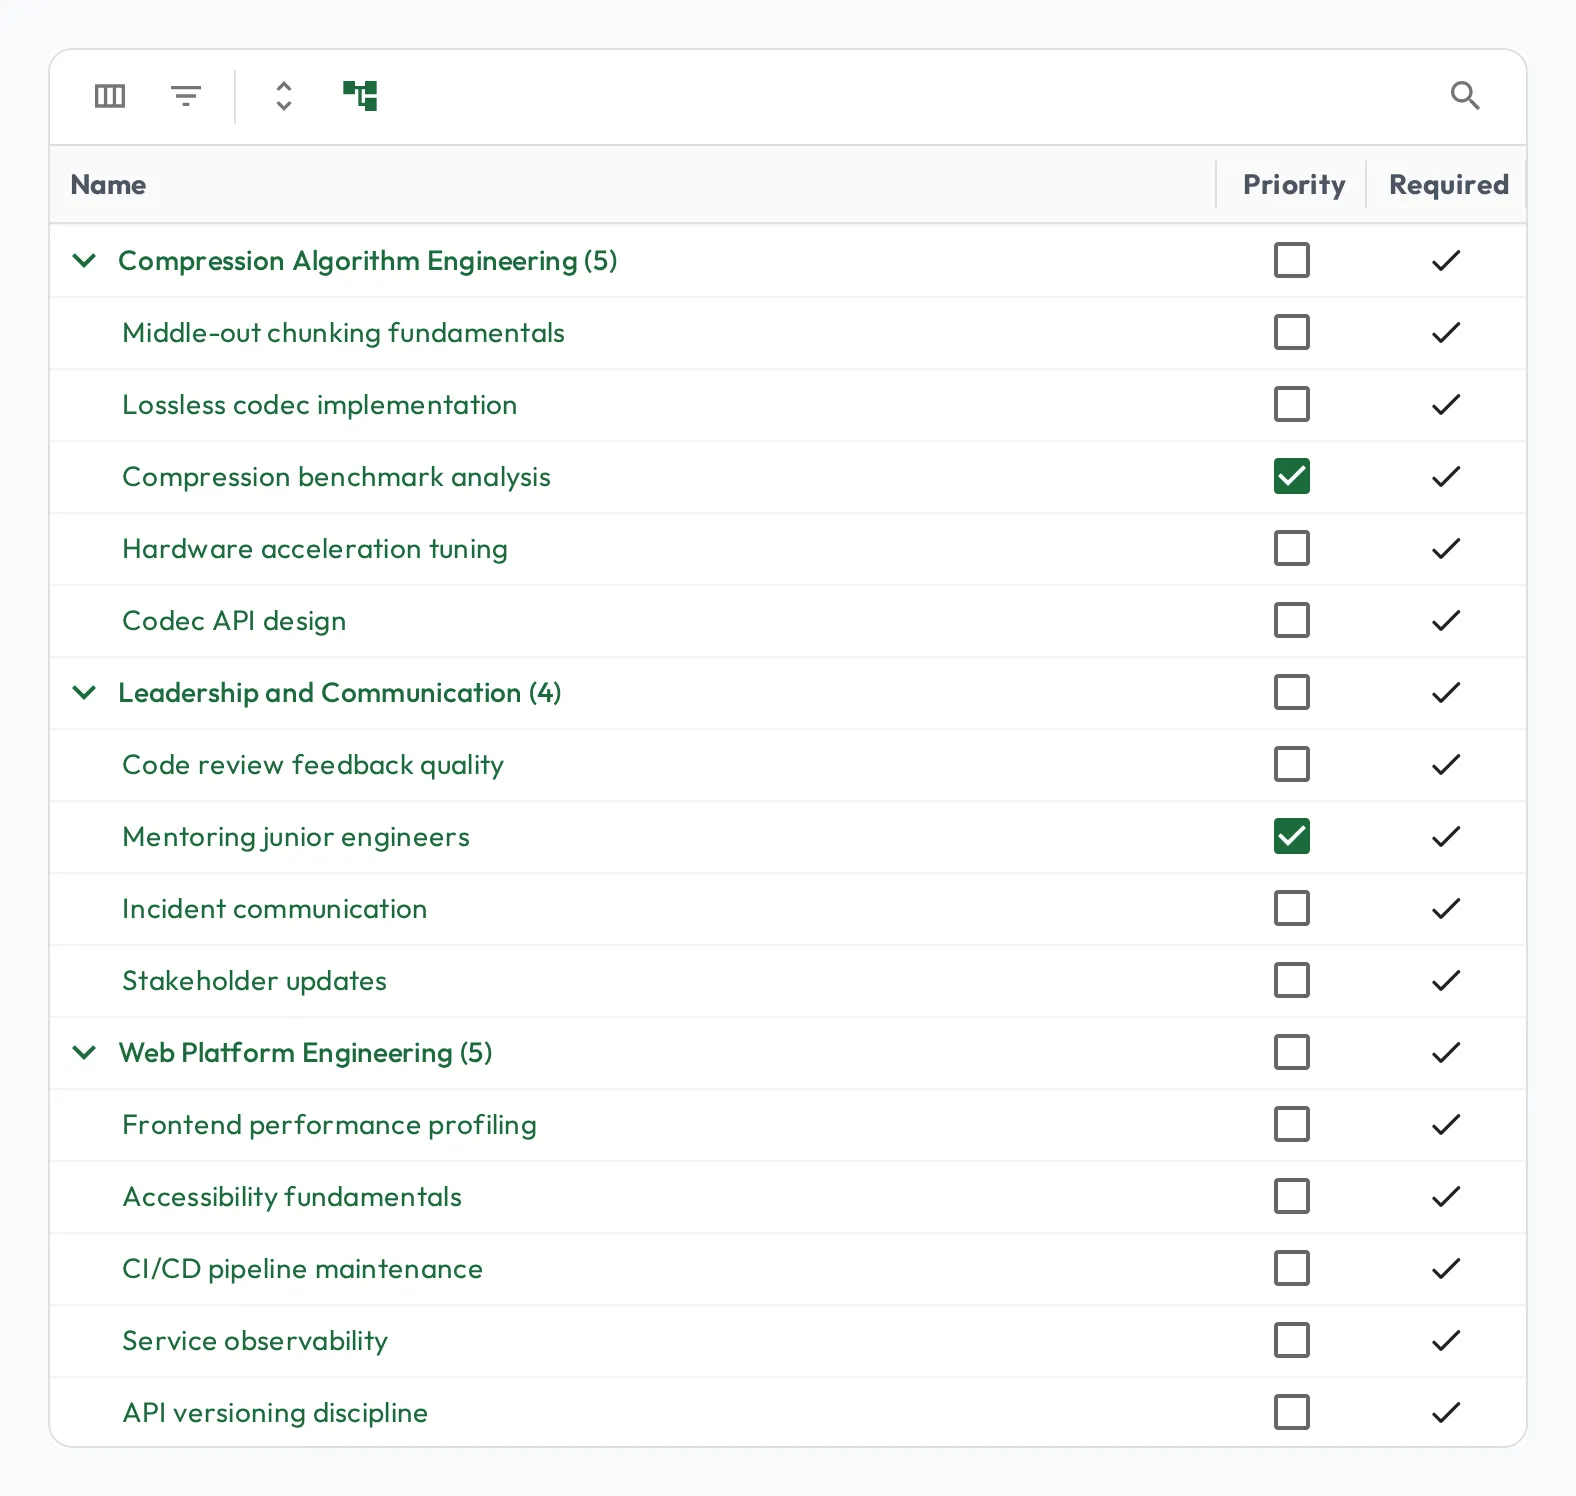
Task: Click Required checkmark for Compression Algorithm Engineering
Action: [x=1446, y=261]
